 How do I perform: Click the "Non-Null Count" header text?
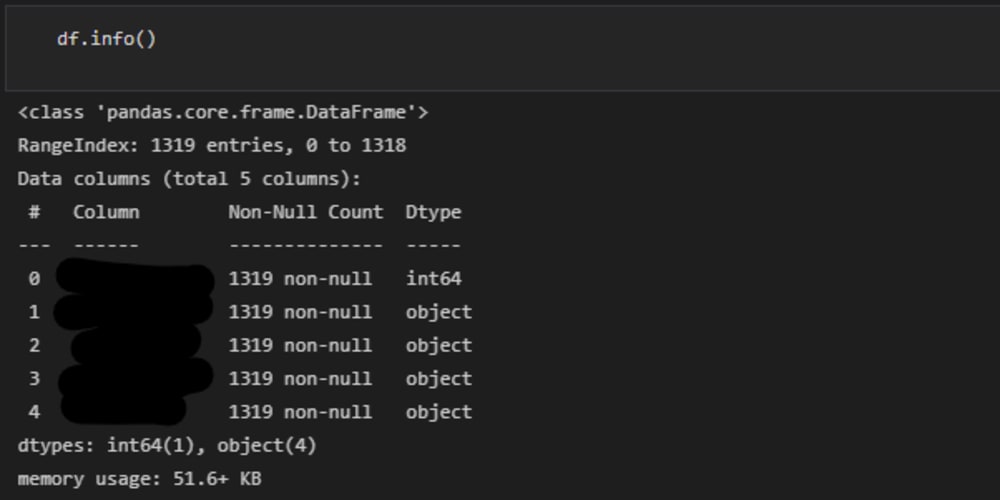[x=306, y=212]
